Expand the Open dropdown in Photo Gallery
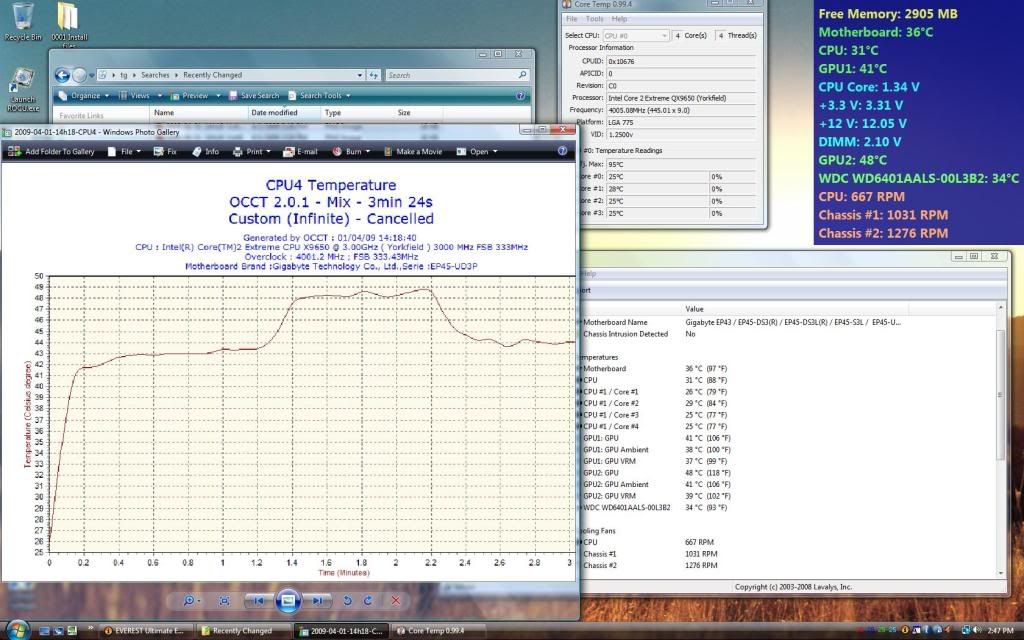 tap(477, 152)
